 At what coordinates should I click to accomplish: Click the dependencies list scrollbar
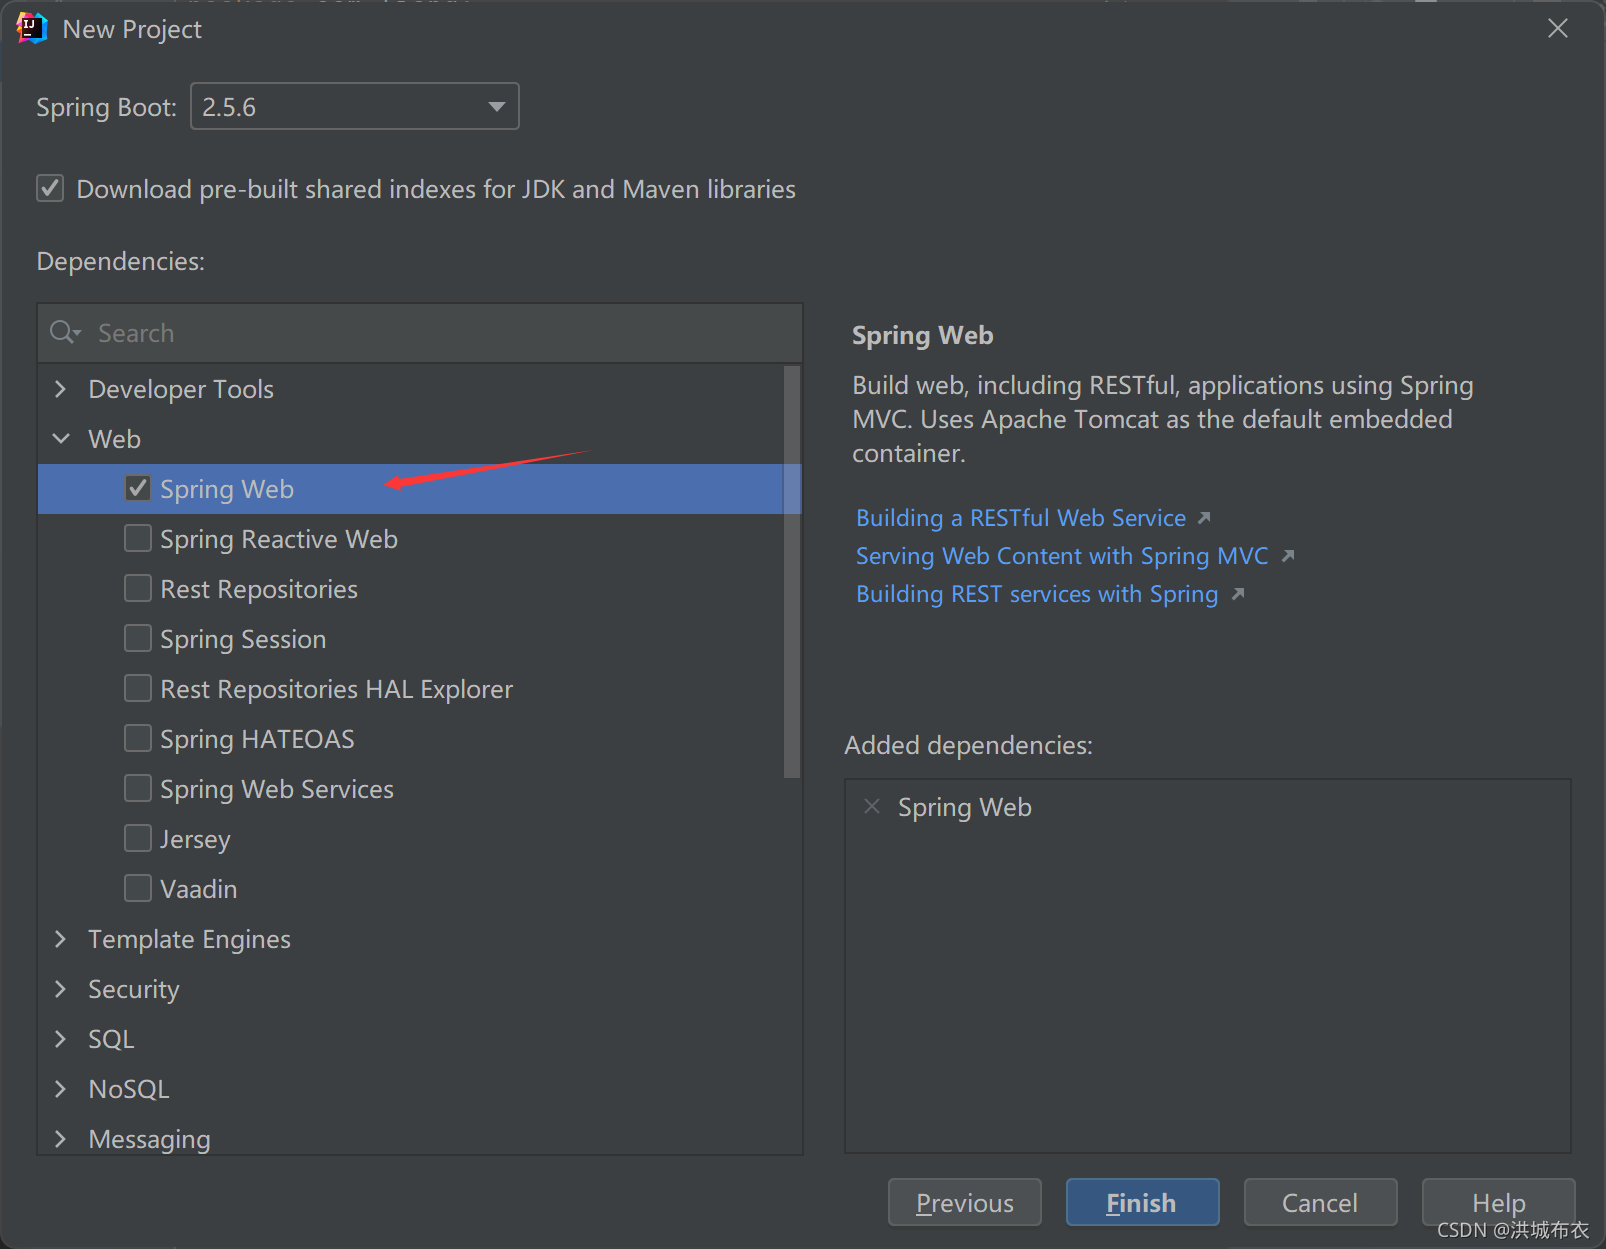tap(792, 572)
